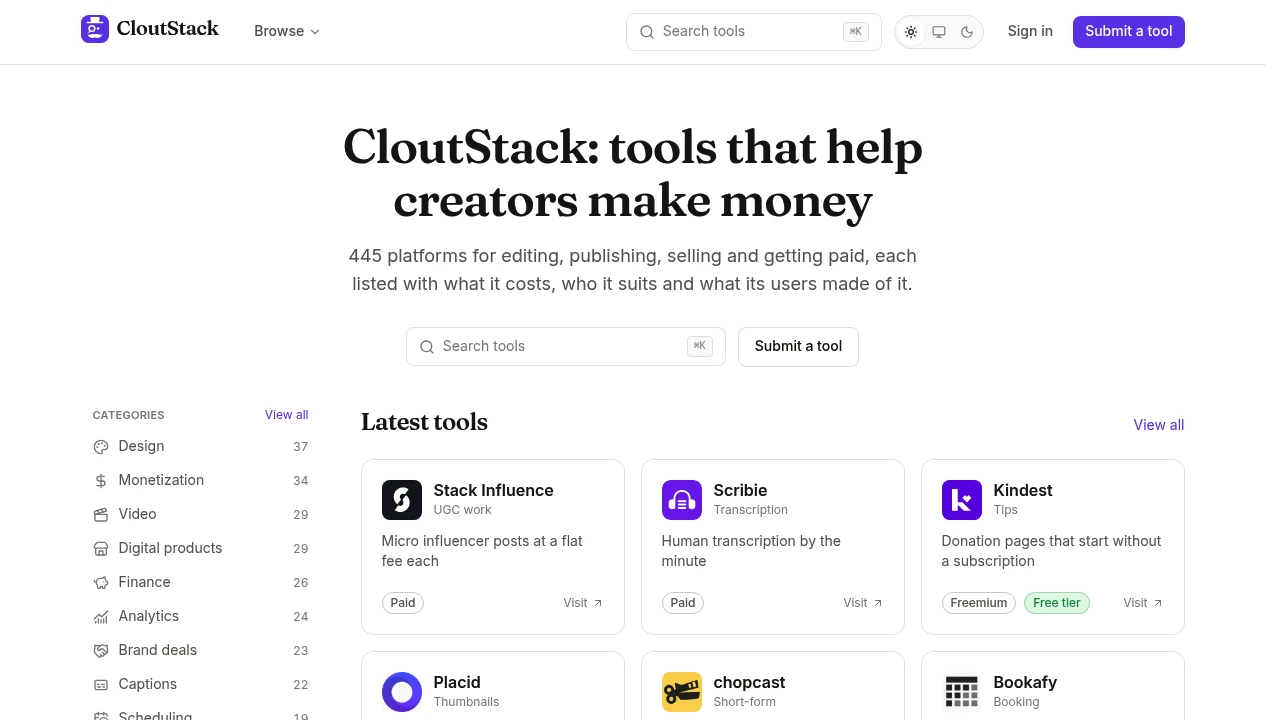Click the hero search magnifier icon
Image resolution: width=1280 pixels, height=720 pixels.
[x=427, y=347]
